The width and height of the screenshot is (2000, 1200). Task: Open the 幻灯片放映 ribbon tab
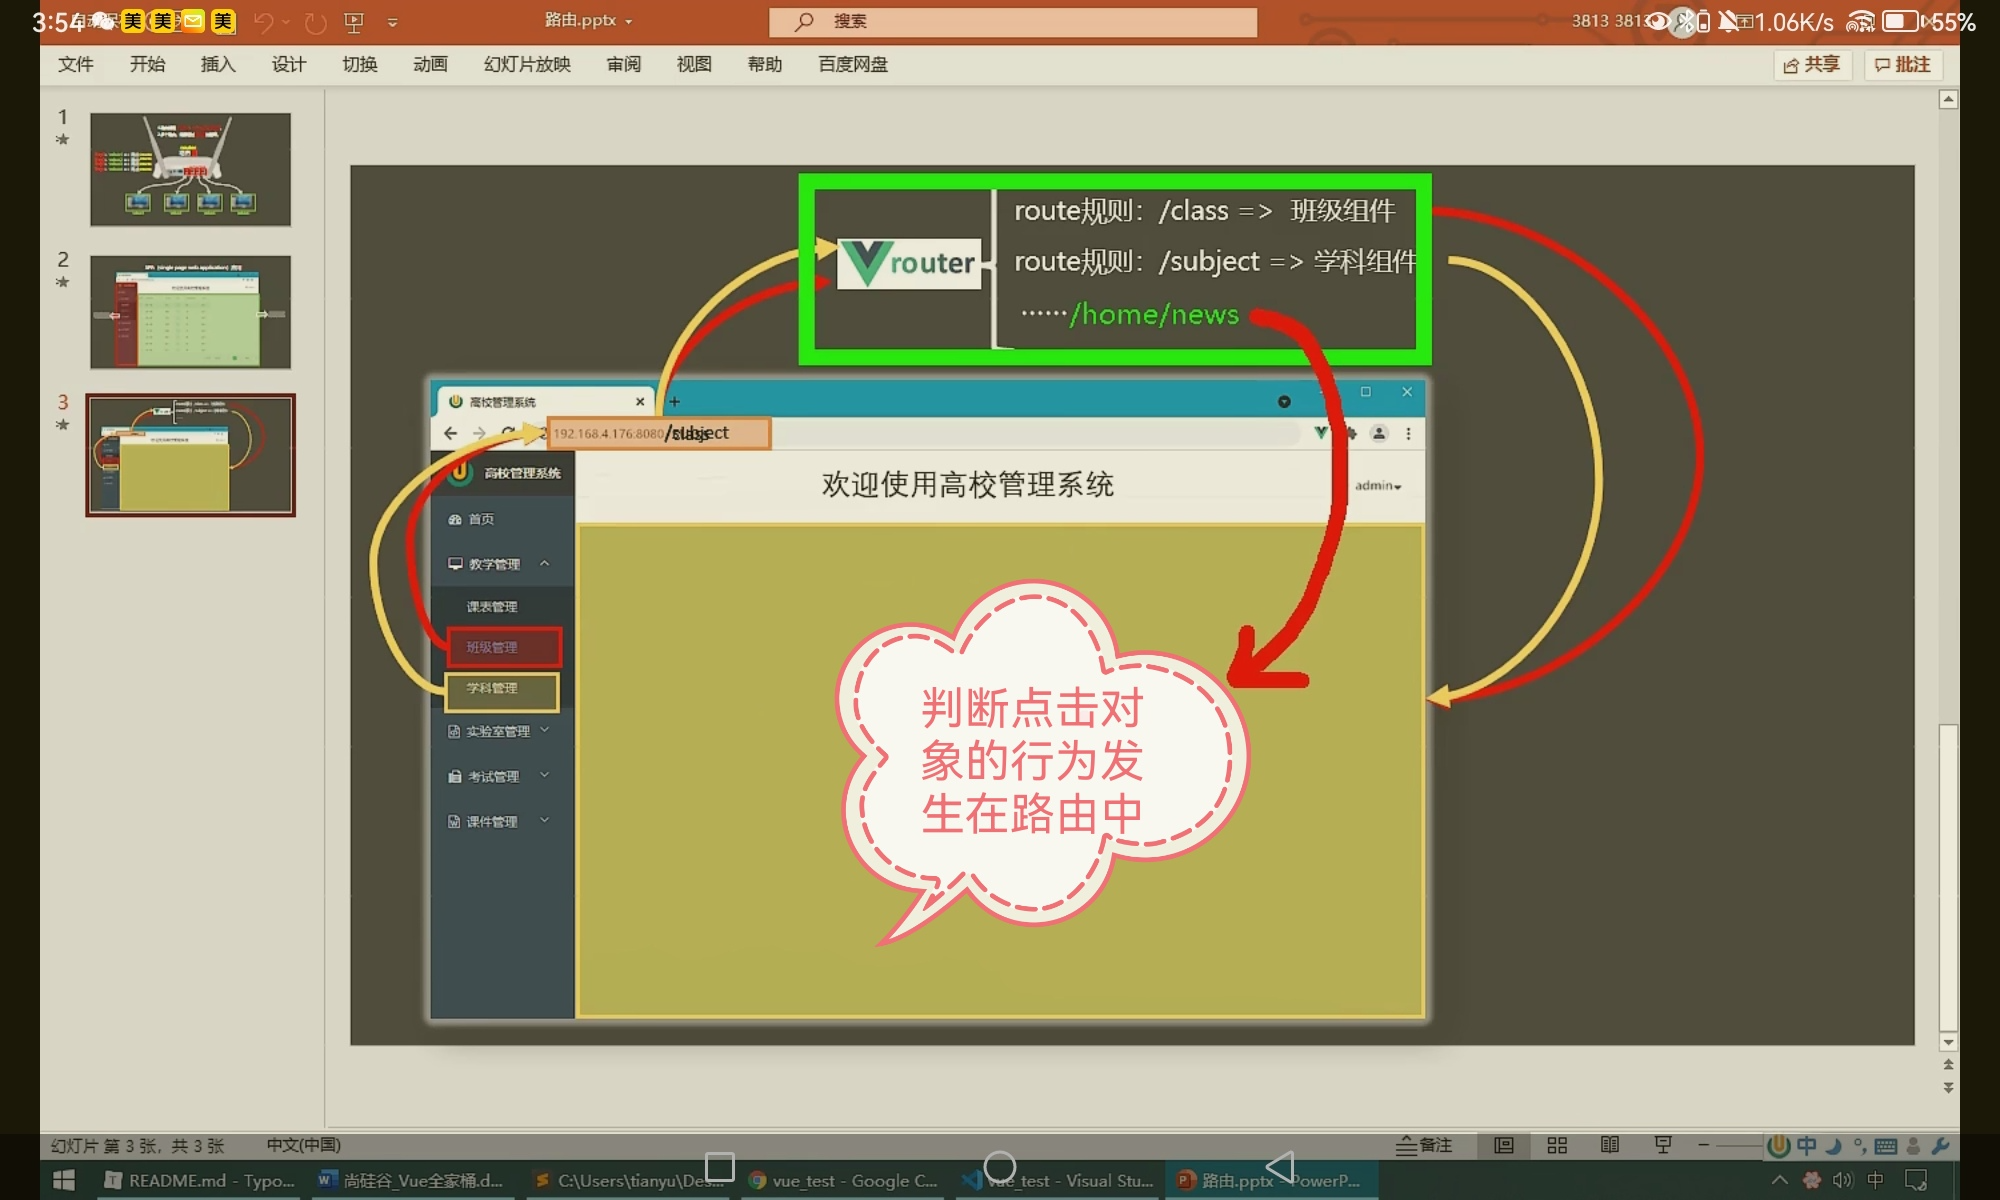point(527,65)
